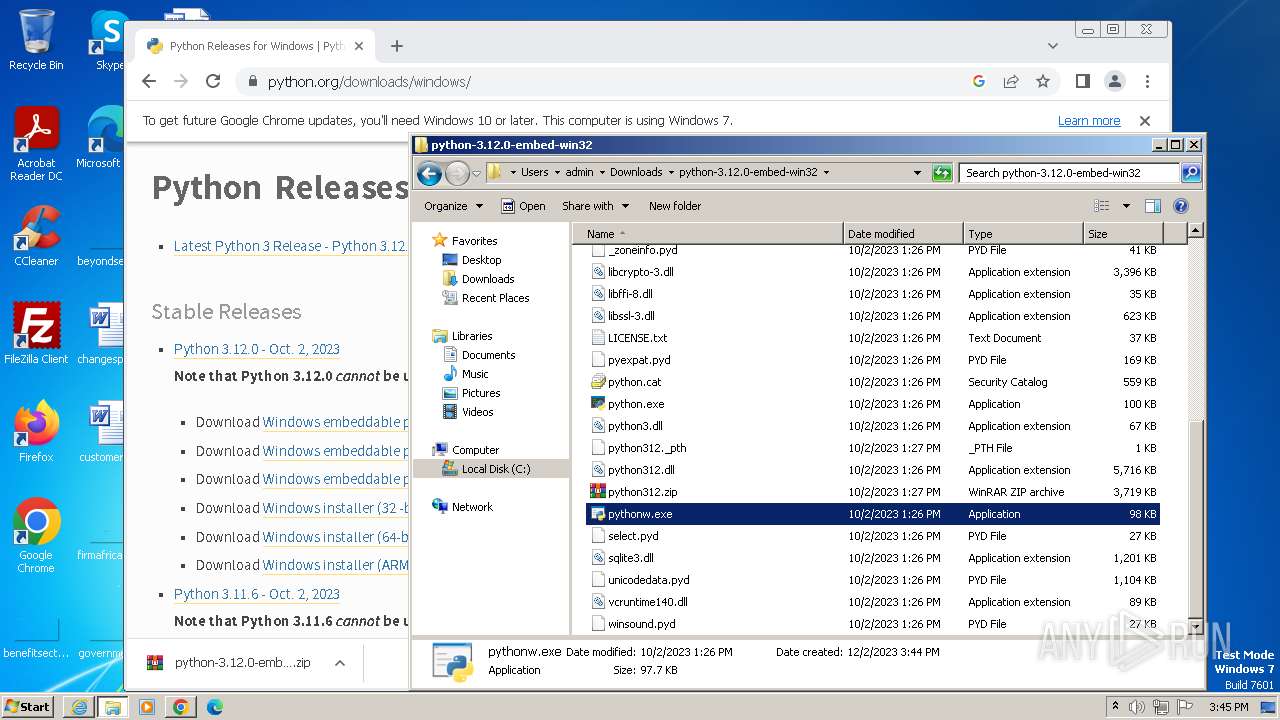1280x720 pixels.
Task: Open address bar history dropdown
Action: tap(917, 173)
